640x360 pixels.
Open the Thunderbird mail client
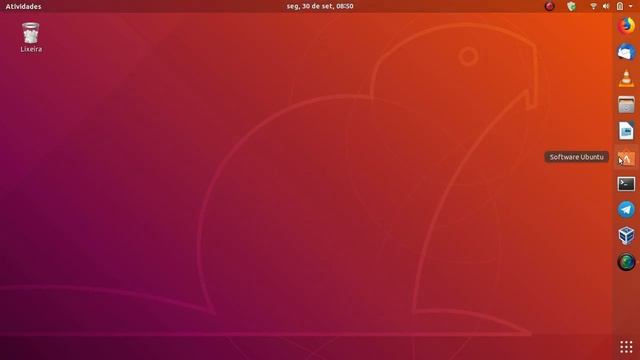[626, 52]
